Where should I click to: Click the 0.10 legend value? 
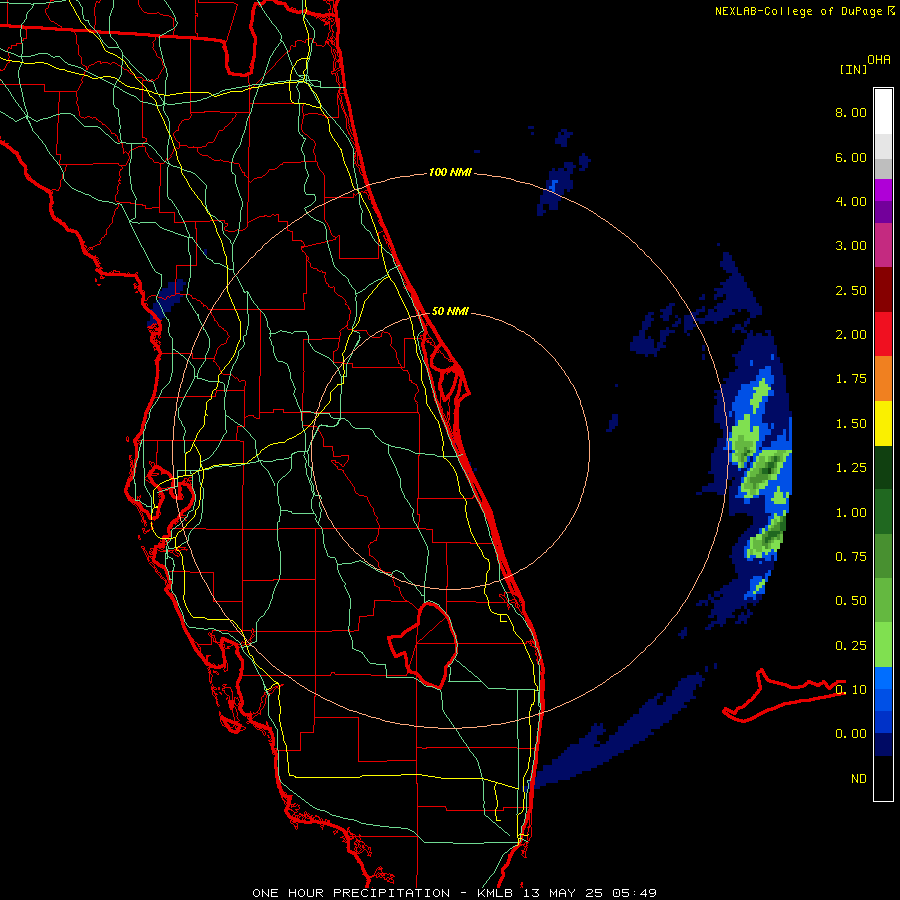[851, 690]
